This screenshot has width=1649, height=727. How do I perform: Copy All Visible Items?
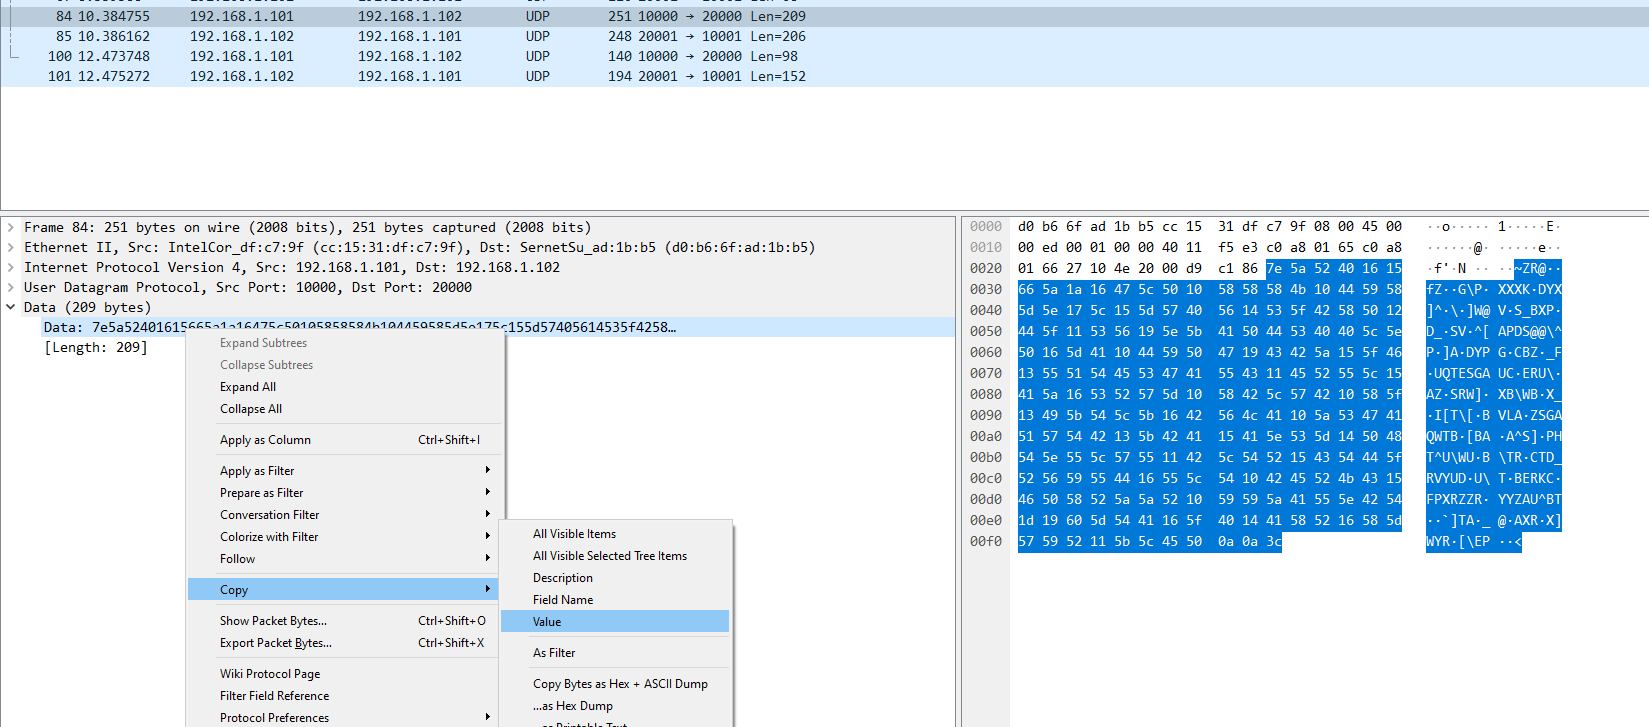pos(615,533)
